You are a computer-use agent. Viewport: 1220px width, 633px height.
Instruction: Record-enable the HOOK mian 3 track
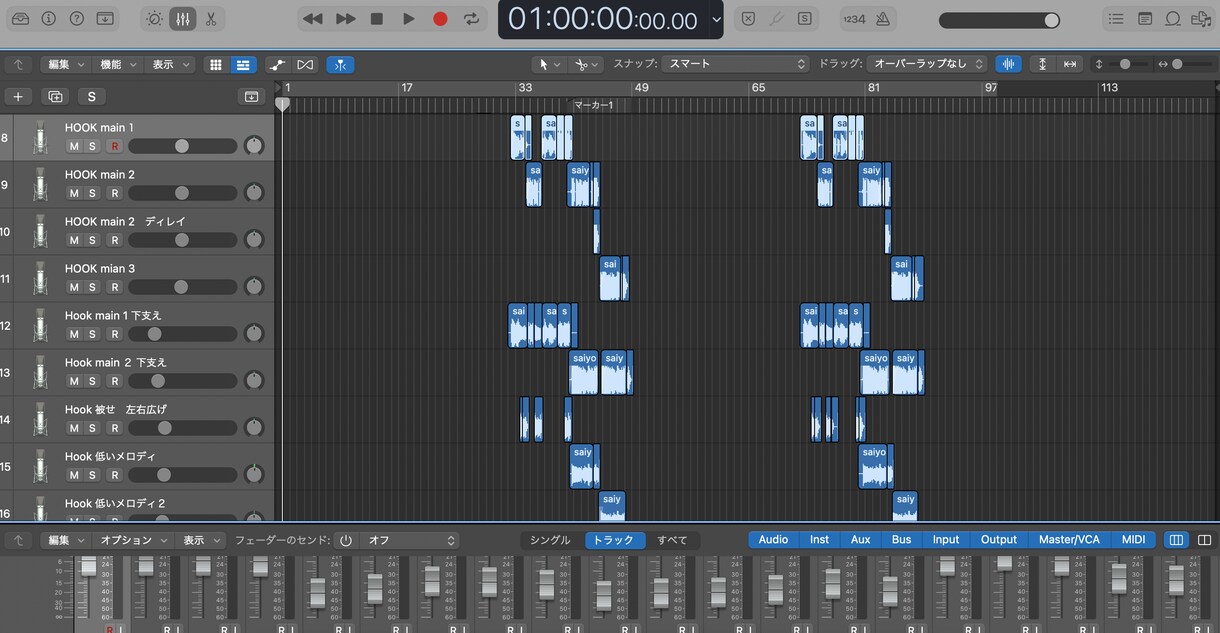point(114,287)
